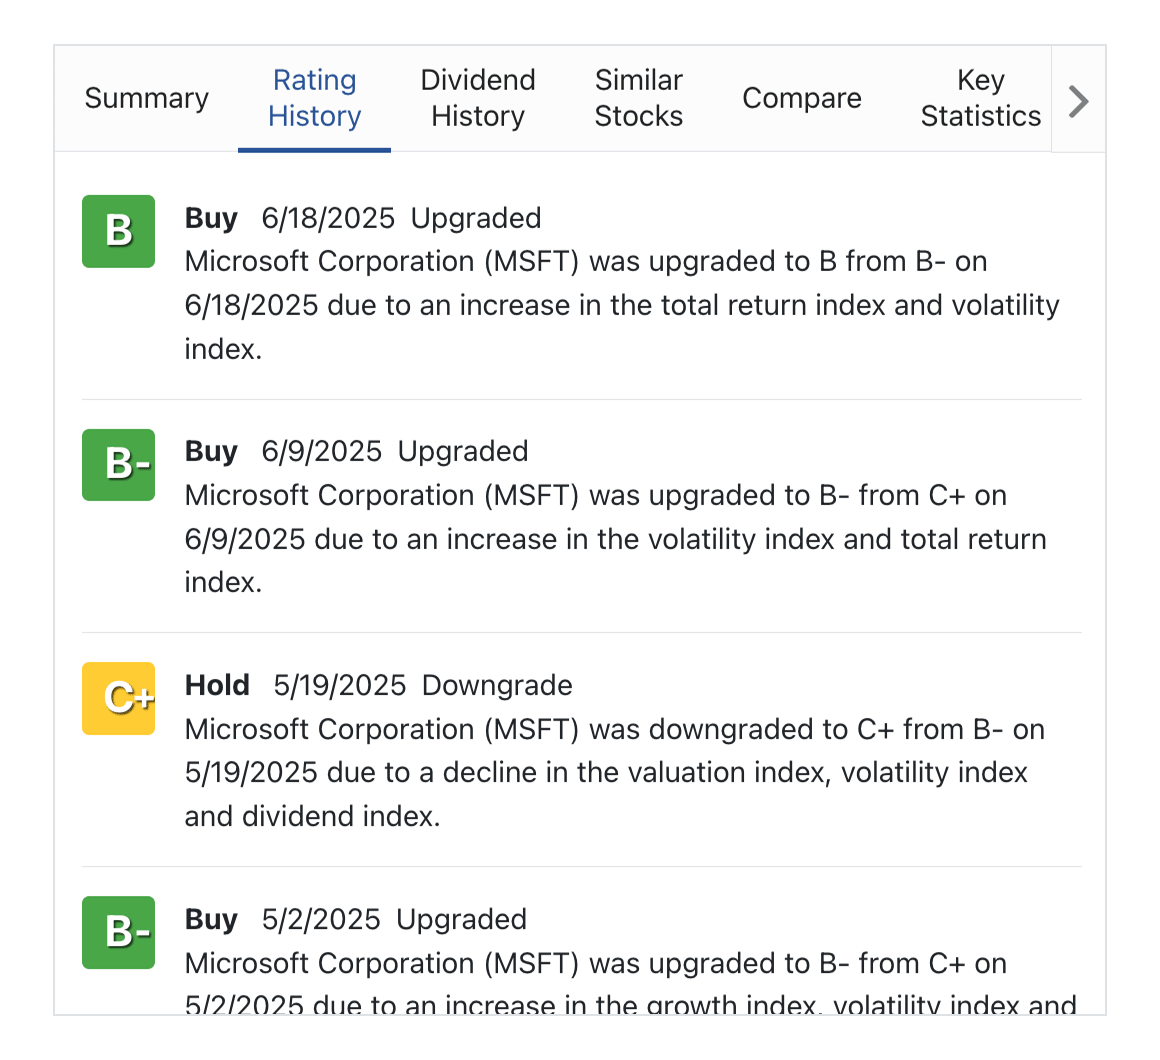
Task: Click the green B rating badge for 6/18/2025
Action: pos(118,231)
